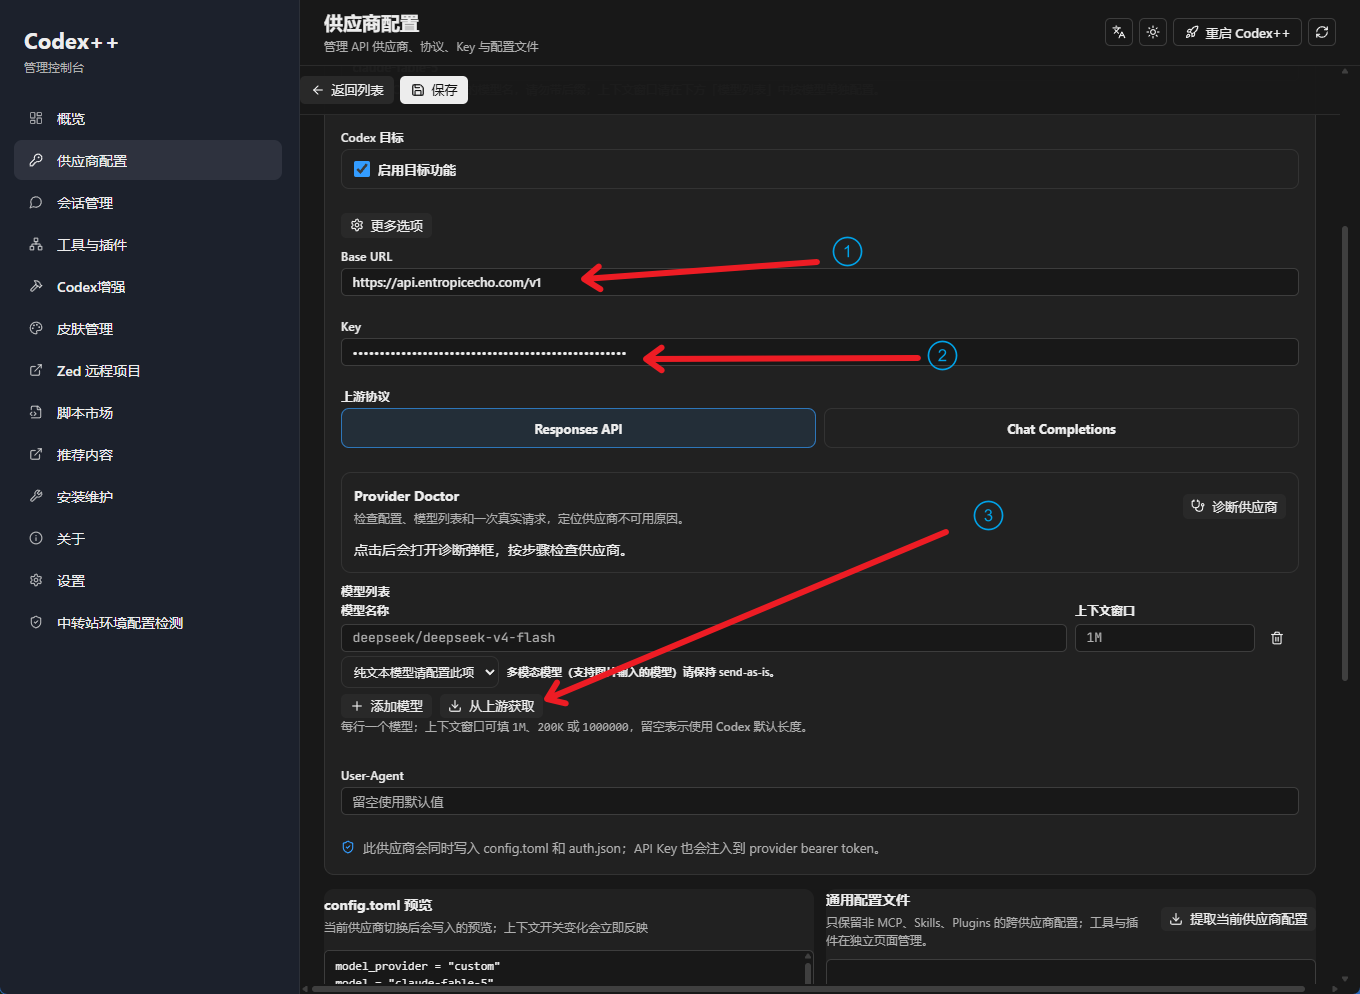The image size is (1360, 994).
Task: Click 返回列表 to go back
Action: click(348, 90)
